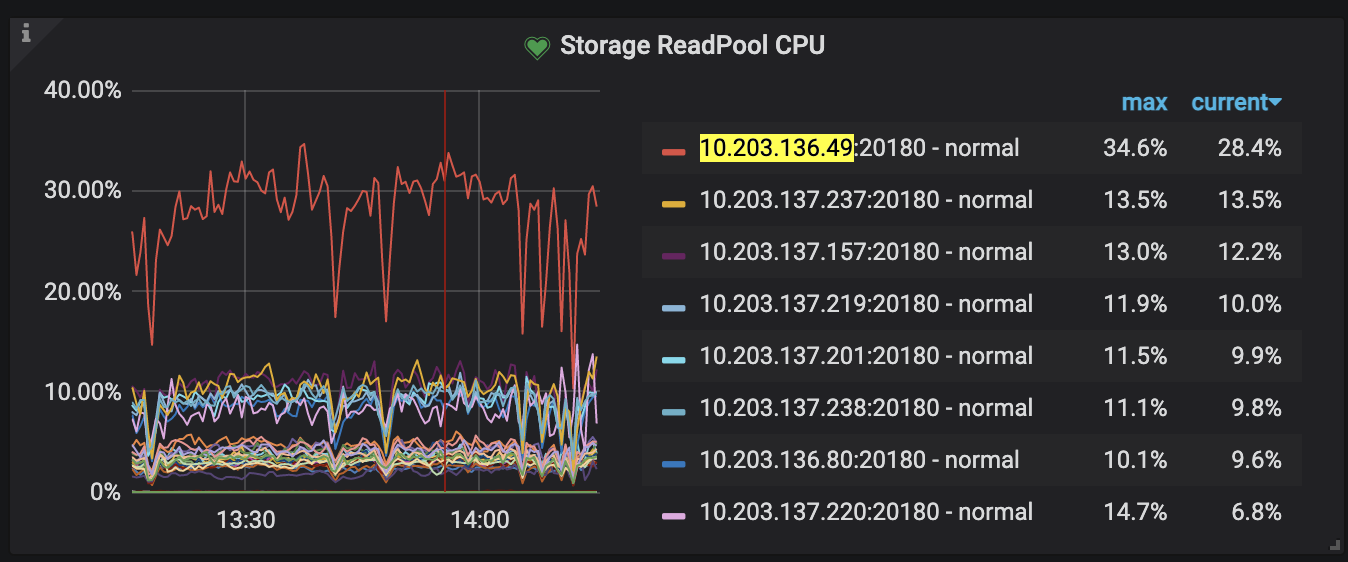Screen dimensions: 1348x562
Task: Click the red color swatch for 10.203.136.49
Action: tap(673, 151)
